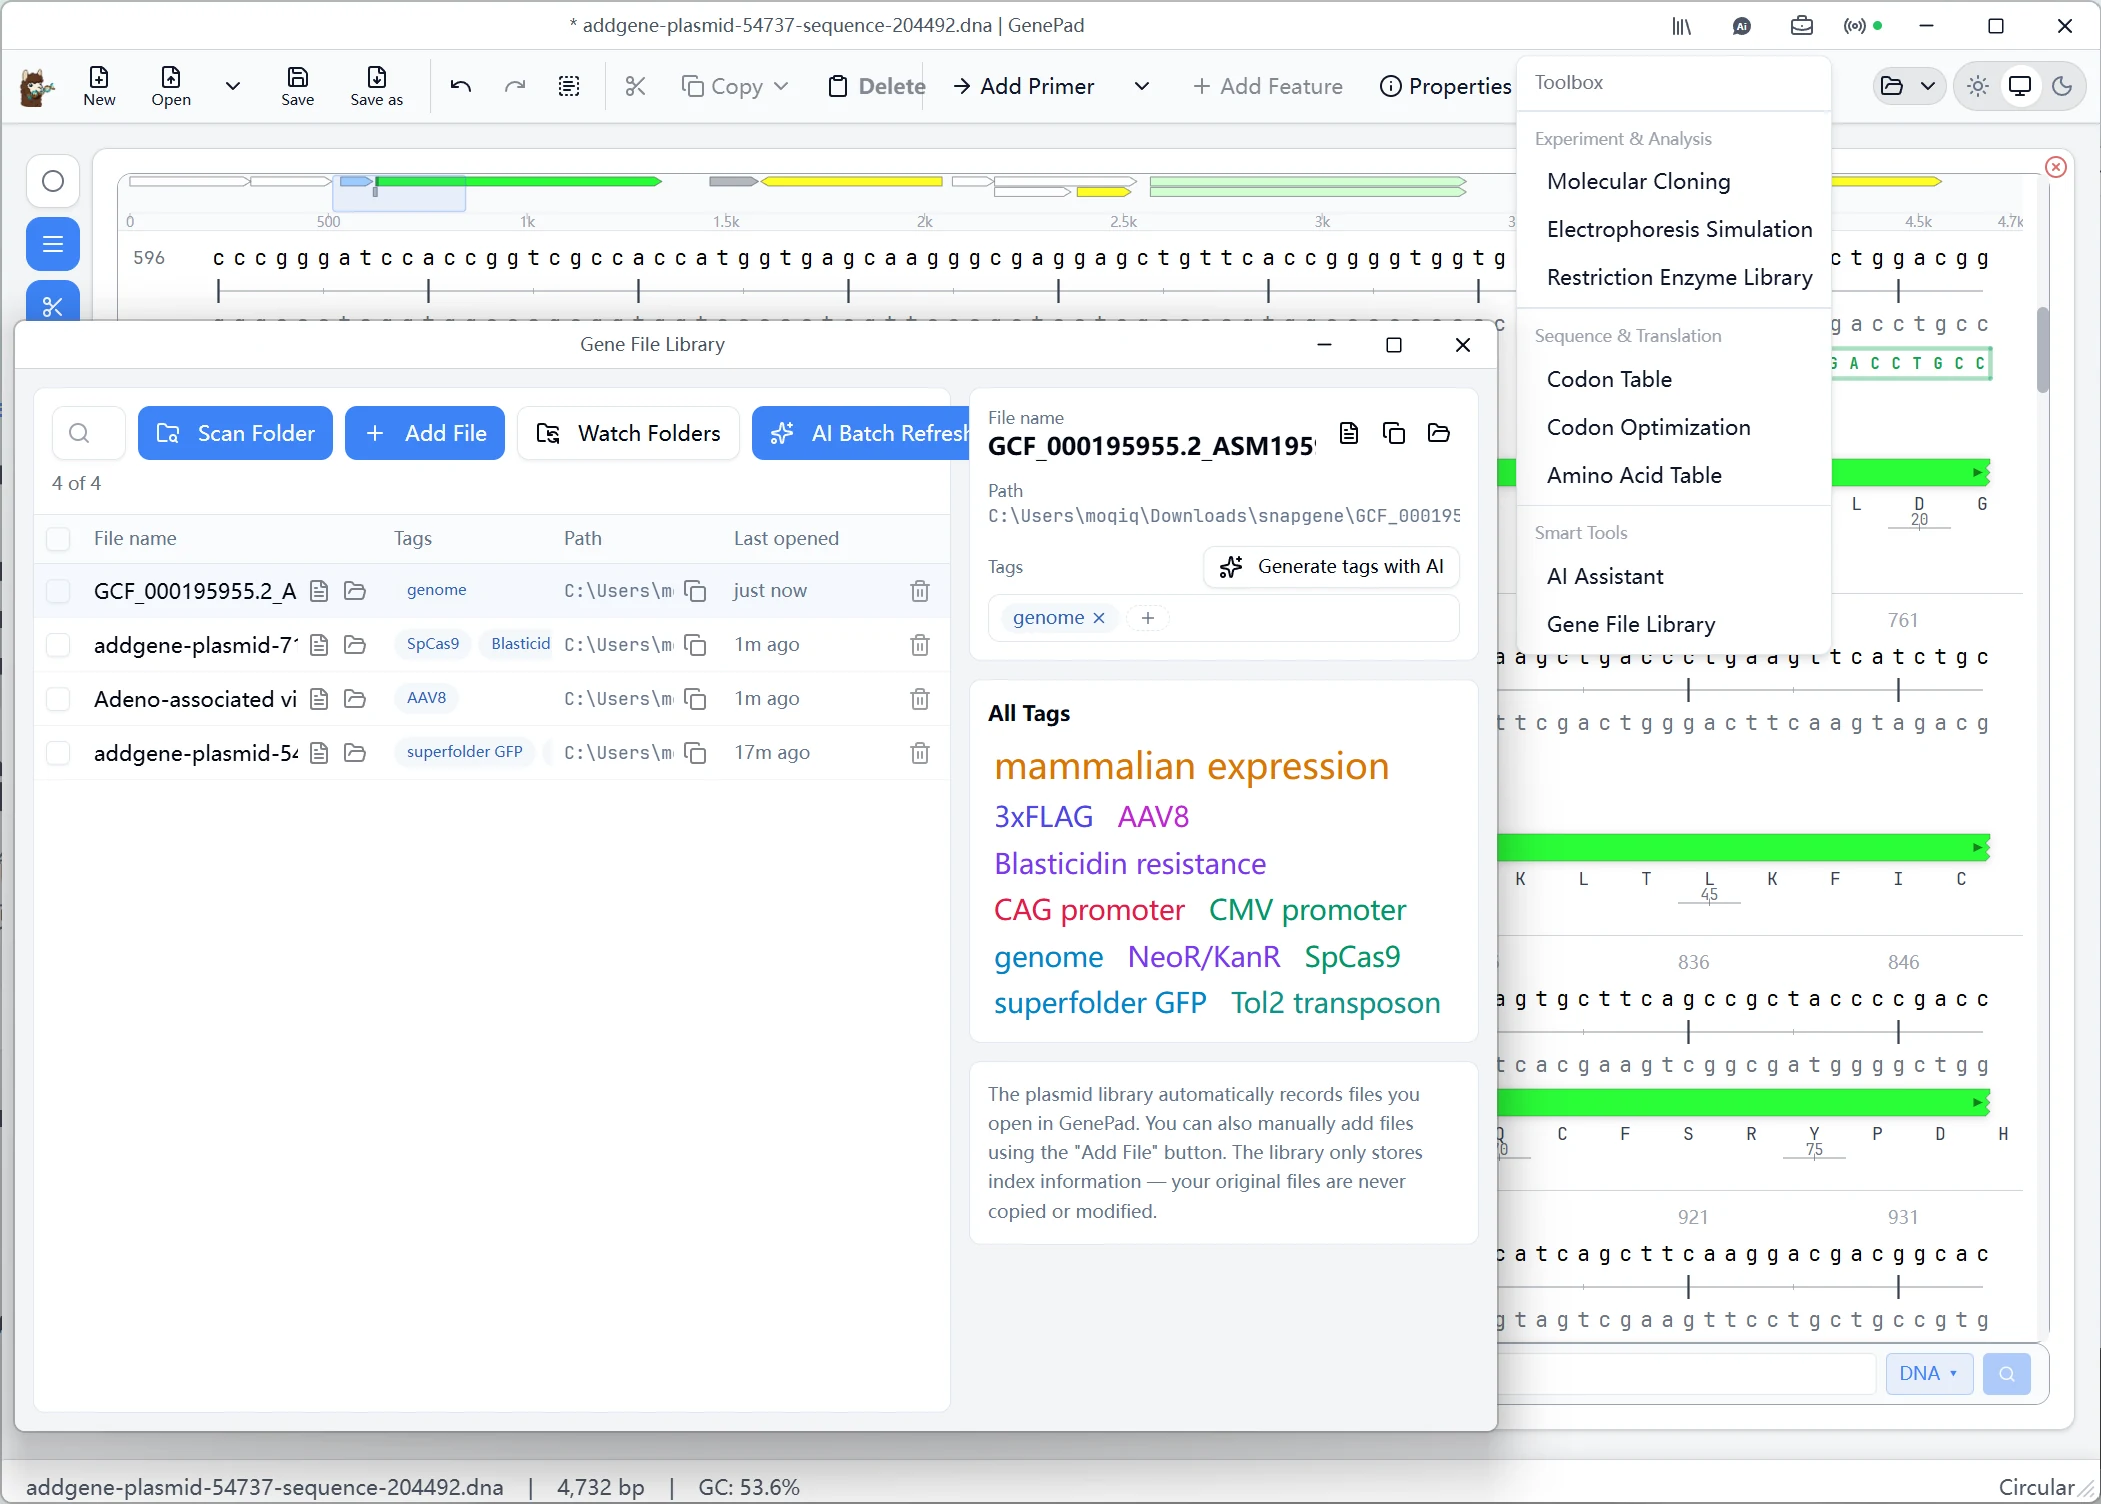Open file document icon in details panel
This screenshot has height=1504, width=2101.
(1349, 433)
